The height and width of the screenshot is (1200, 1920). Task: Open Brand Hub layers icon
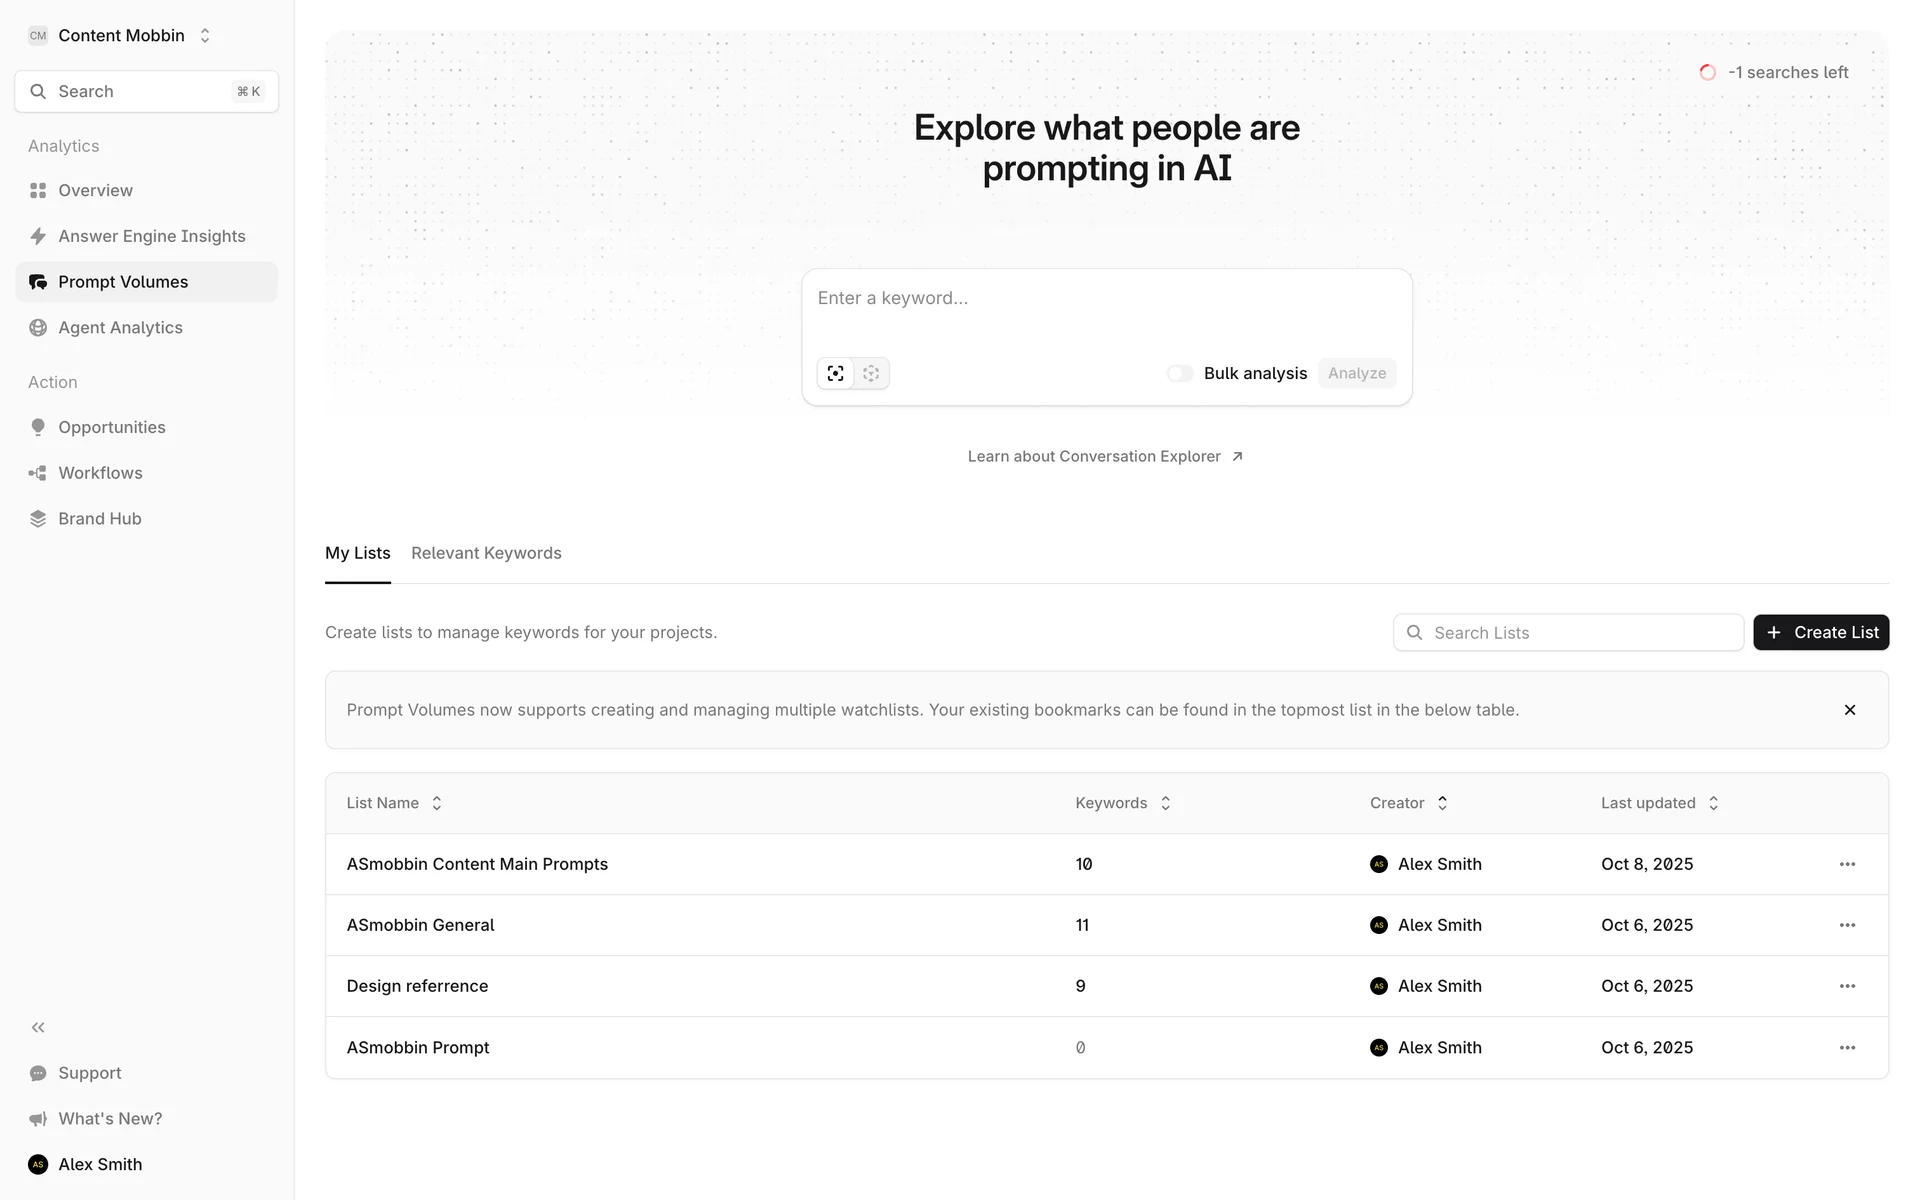click(38, 519)
